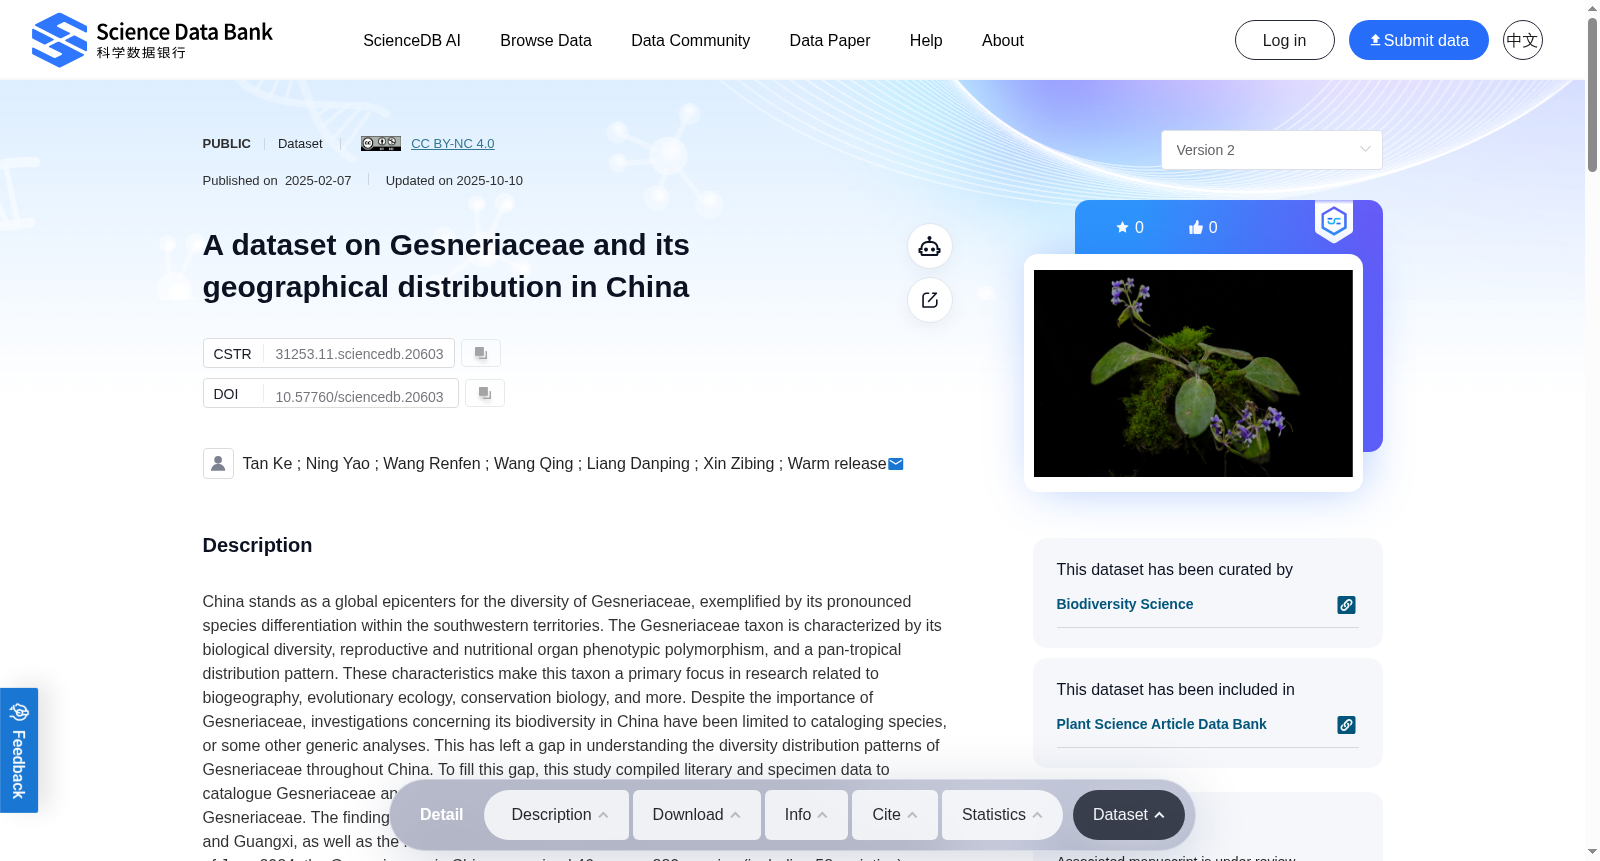1600x861 pixels.
Task: Click the dataset title heading
Action: (x=446, y=266)
